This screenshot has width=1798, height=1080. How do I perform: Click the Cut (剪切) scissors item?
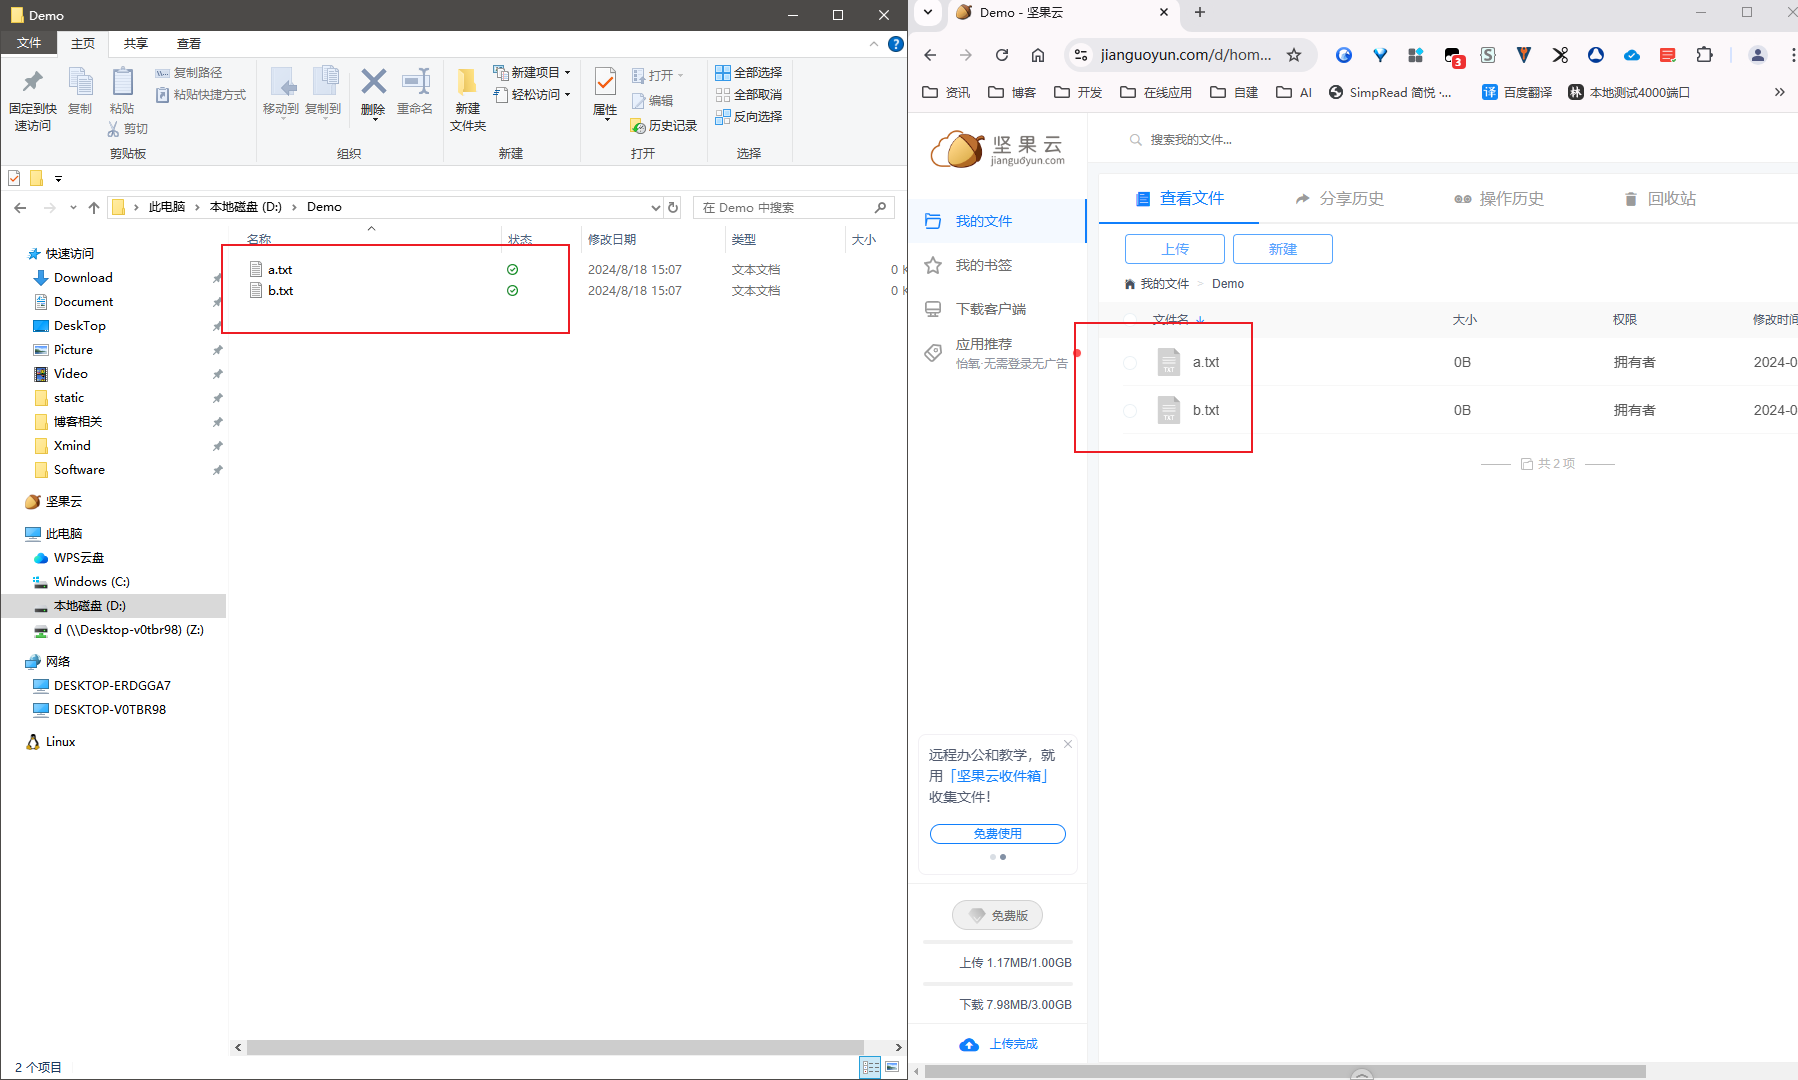click(128, 129)
